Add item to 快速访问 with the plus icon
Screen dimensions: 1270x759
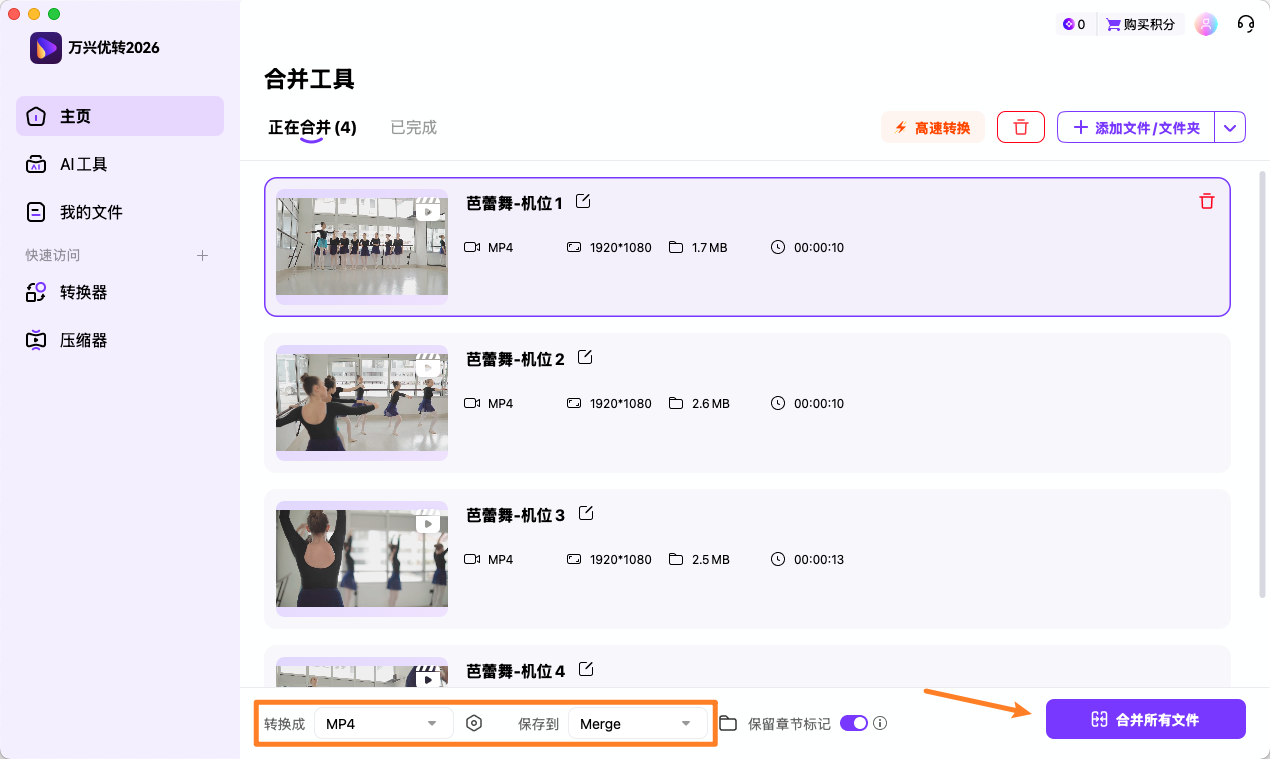point(202,255)
